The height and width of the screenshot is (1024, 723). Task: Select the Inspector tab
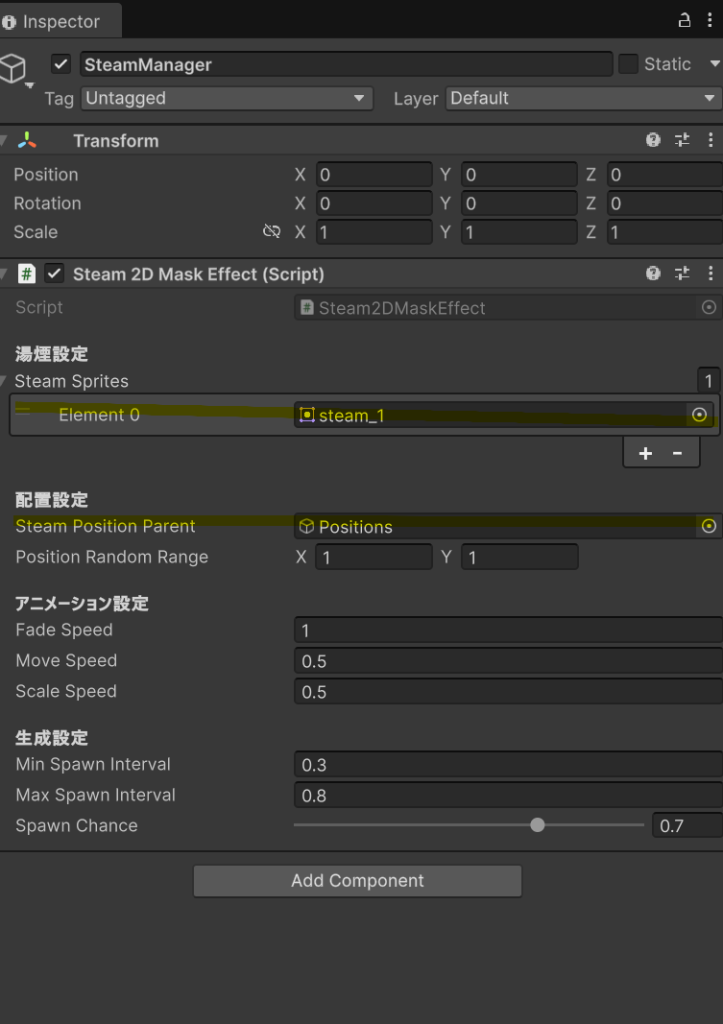[x=60, y=21]
